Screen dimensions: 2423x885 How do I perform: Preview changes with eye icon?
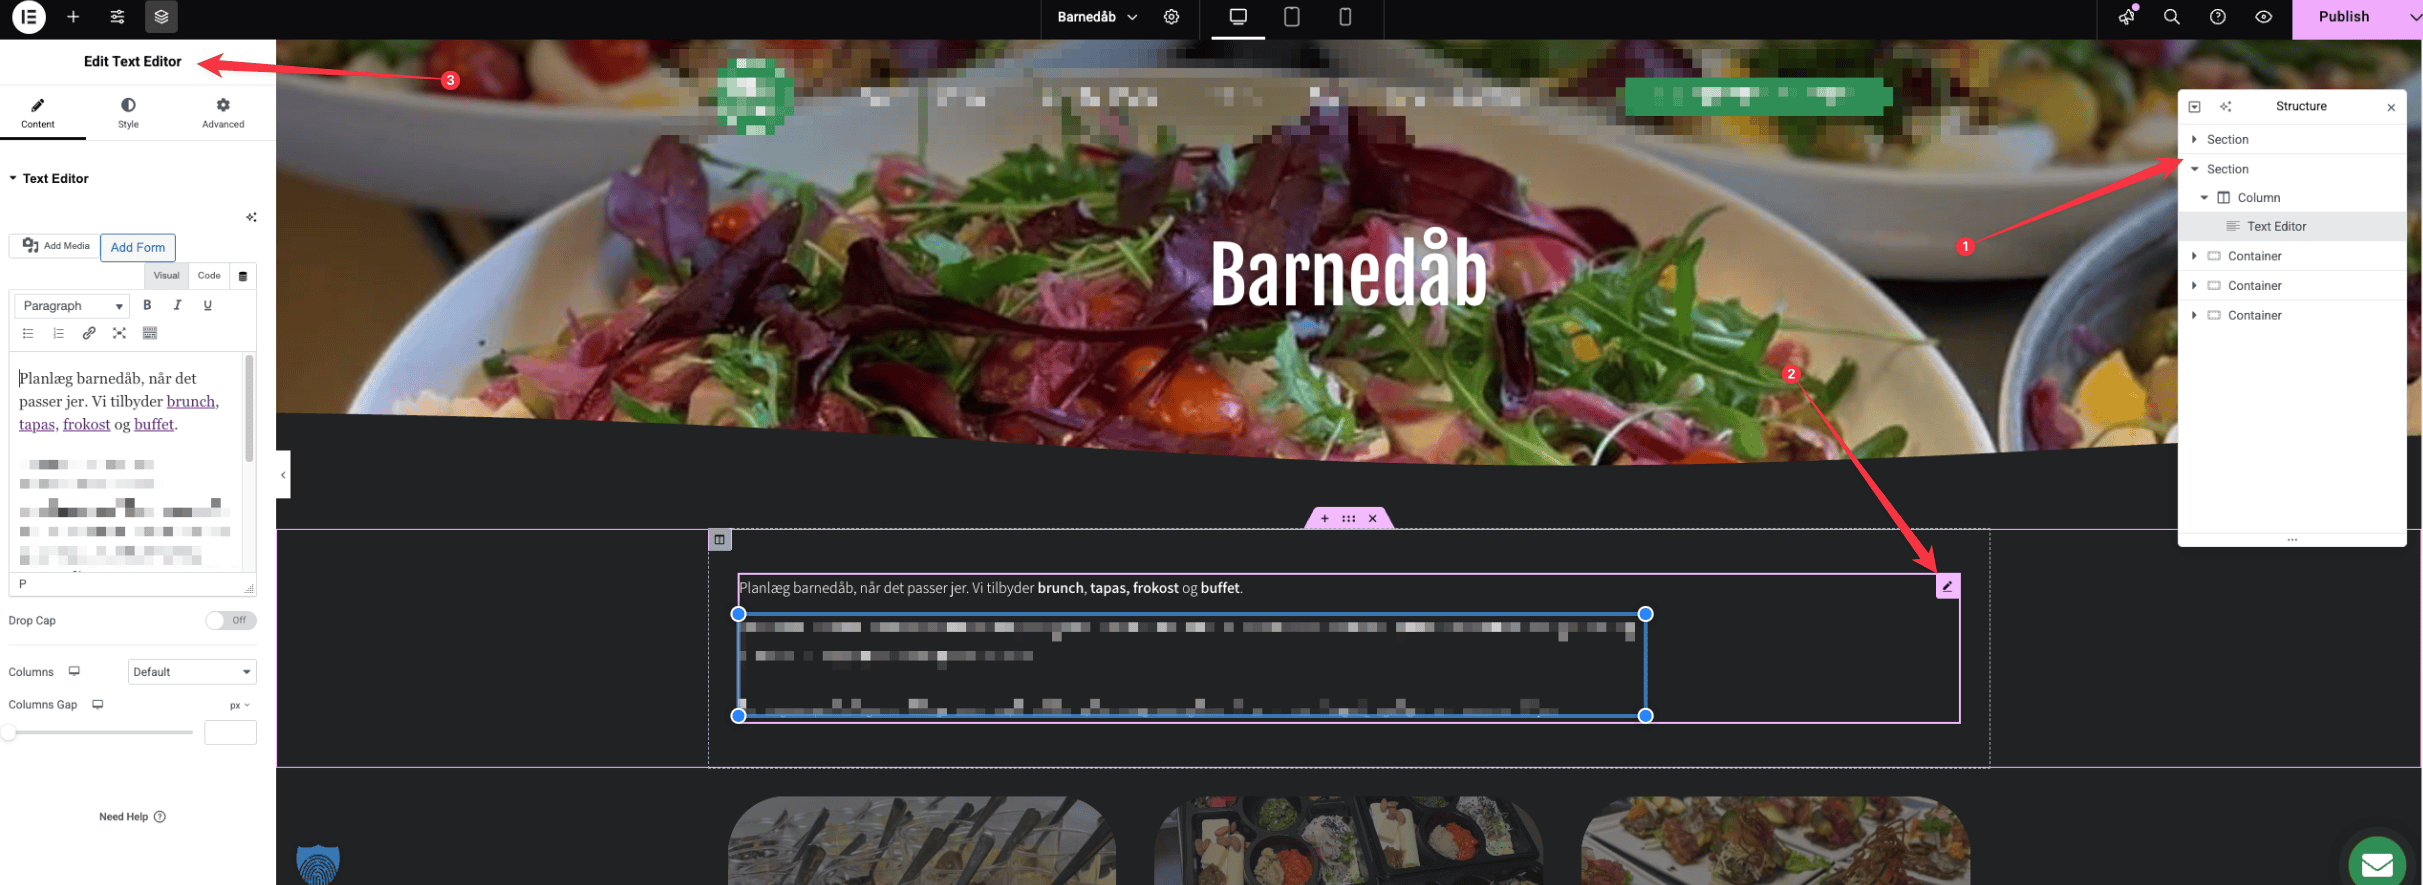[x=2263, y=17]
